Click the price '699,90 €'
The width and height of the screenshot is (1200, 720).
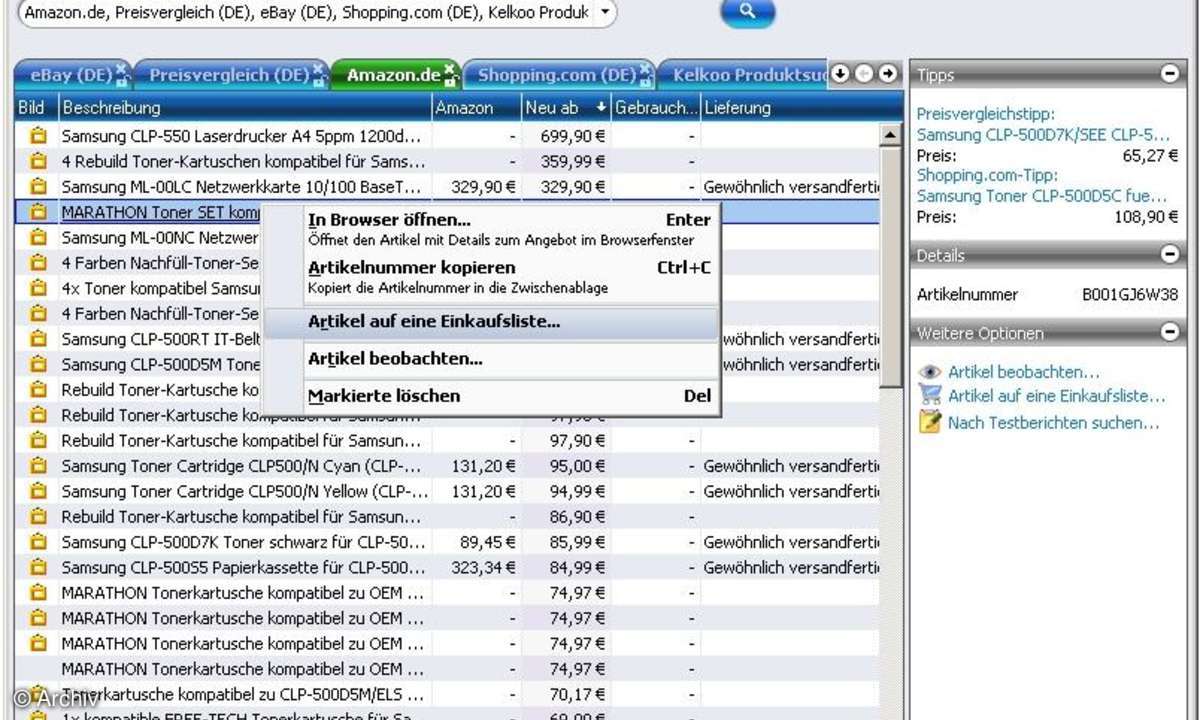[572, 136]
